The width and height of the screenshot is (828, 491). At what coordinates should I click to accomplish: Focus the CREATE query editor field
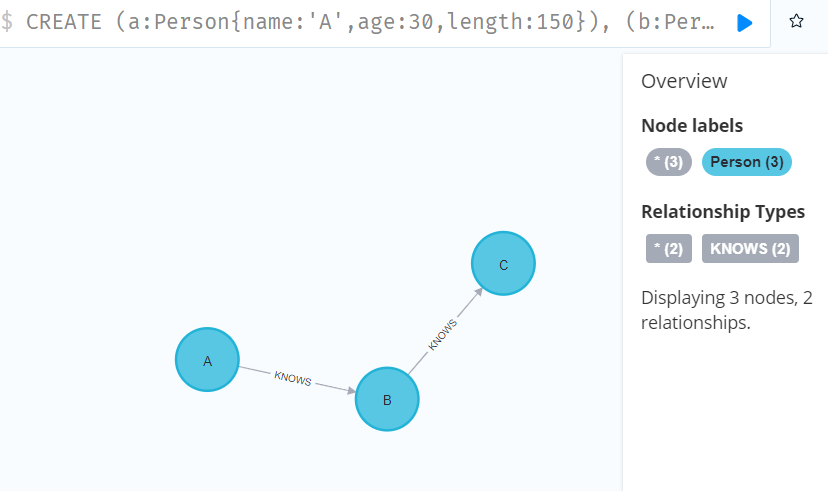point(370,22)
